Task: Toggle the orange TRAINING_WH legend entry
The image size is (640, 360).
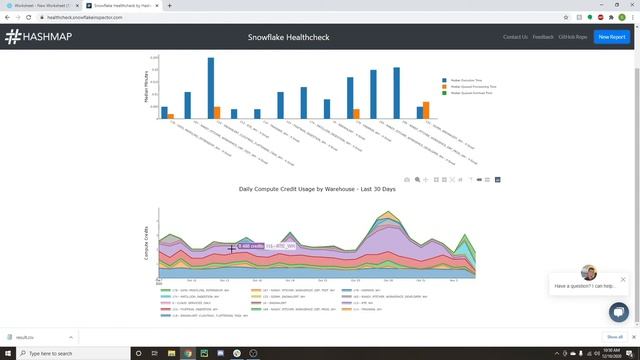Action: pyautogui.click(x=362, y=309)
